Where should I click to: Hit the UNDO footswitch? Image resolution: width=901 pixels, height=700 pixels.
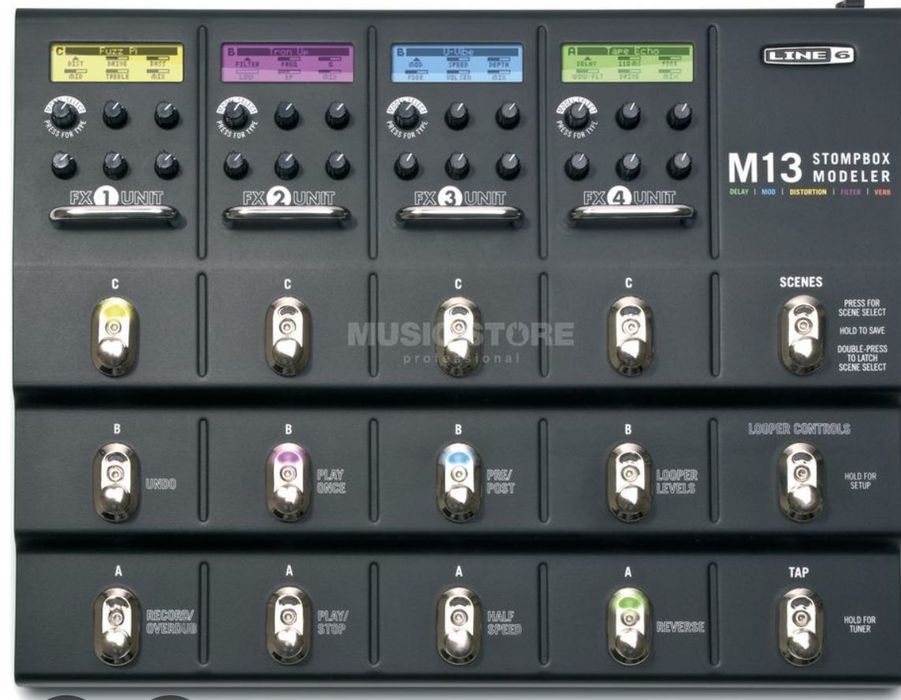point(116,482)
